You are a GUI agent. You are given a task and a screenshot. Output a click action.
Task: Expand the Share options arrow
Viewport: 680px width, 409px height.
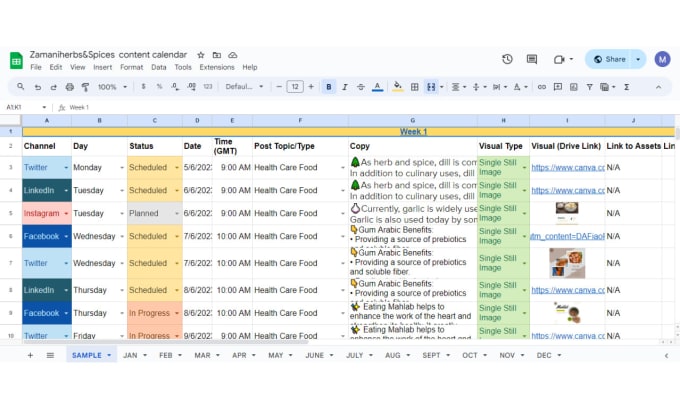pyautogui.click(x=638, y=59)
